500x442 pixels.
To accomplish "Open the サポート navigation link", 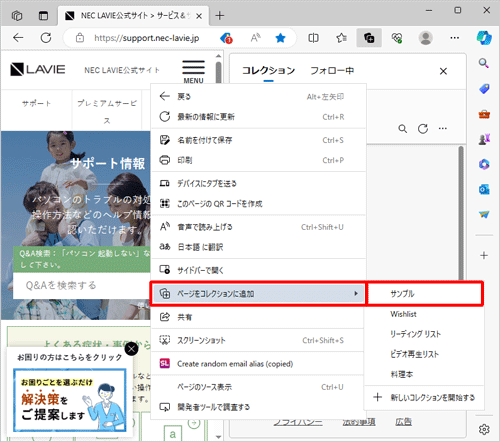I will pyautogui.click(x=36, y=104).
